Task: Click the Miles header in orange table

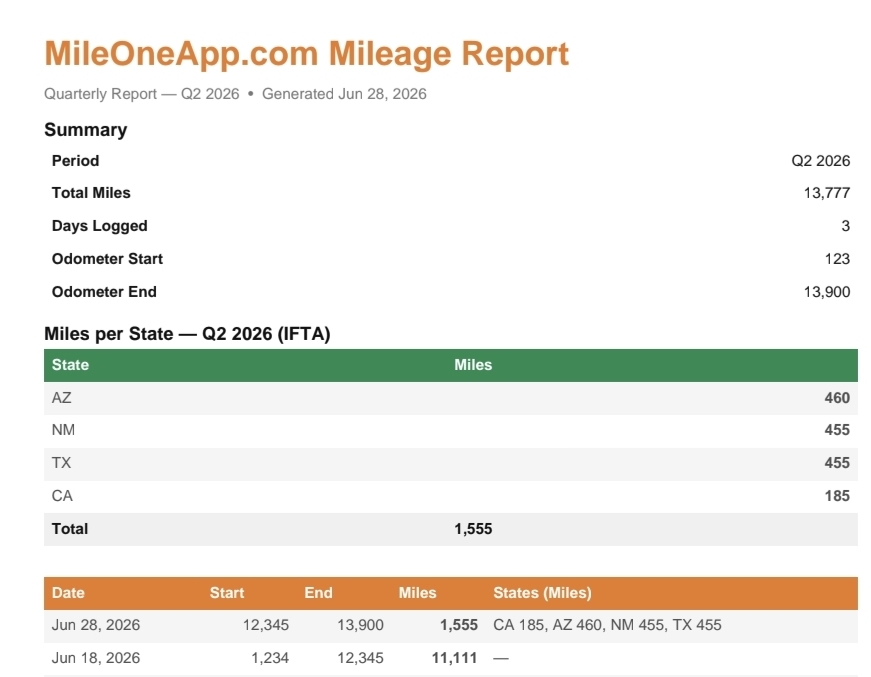Action: (x=417, y=593)
